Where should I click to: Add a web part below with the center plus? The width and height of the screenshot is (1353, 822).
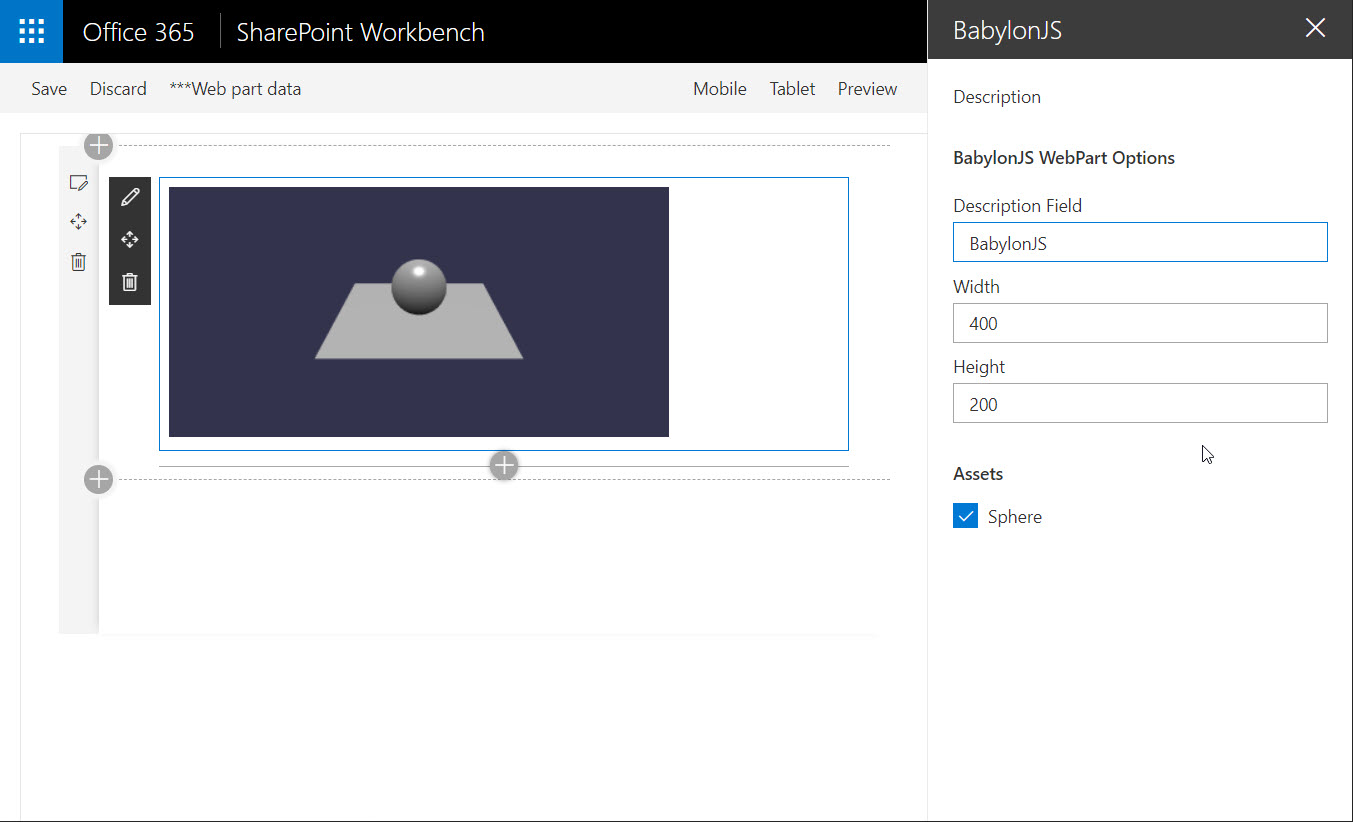504,465
